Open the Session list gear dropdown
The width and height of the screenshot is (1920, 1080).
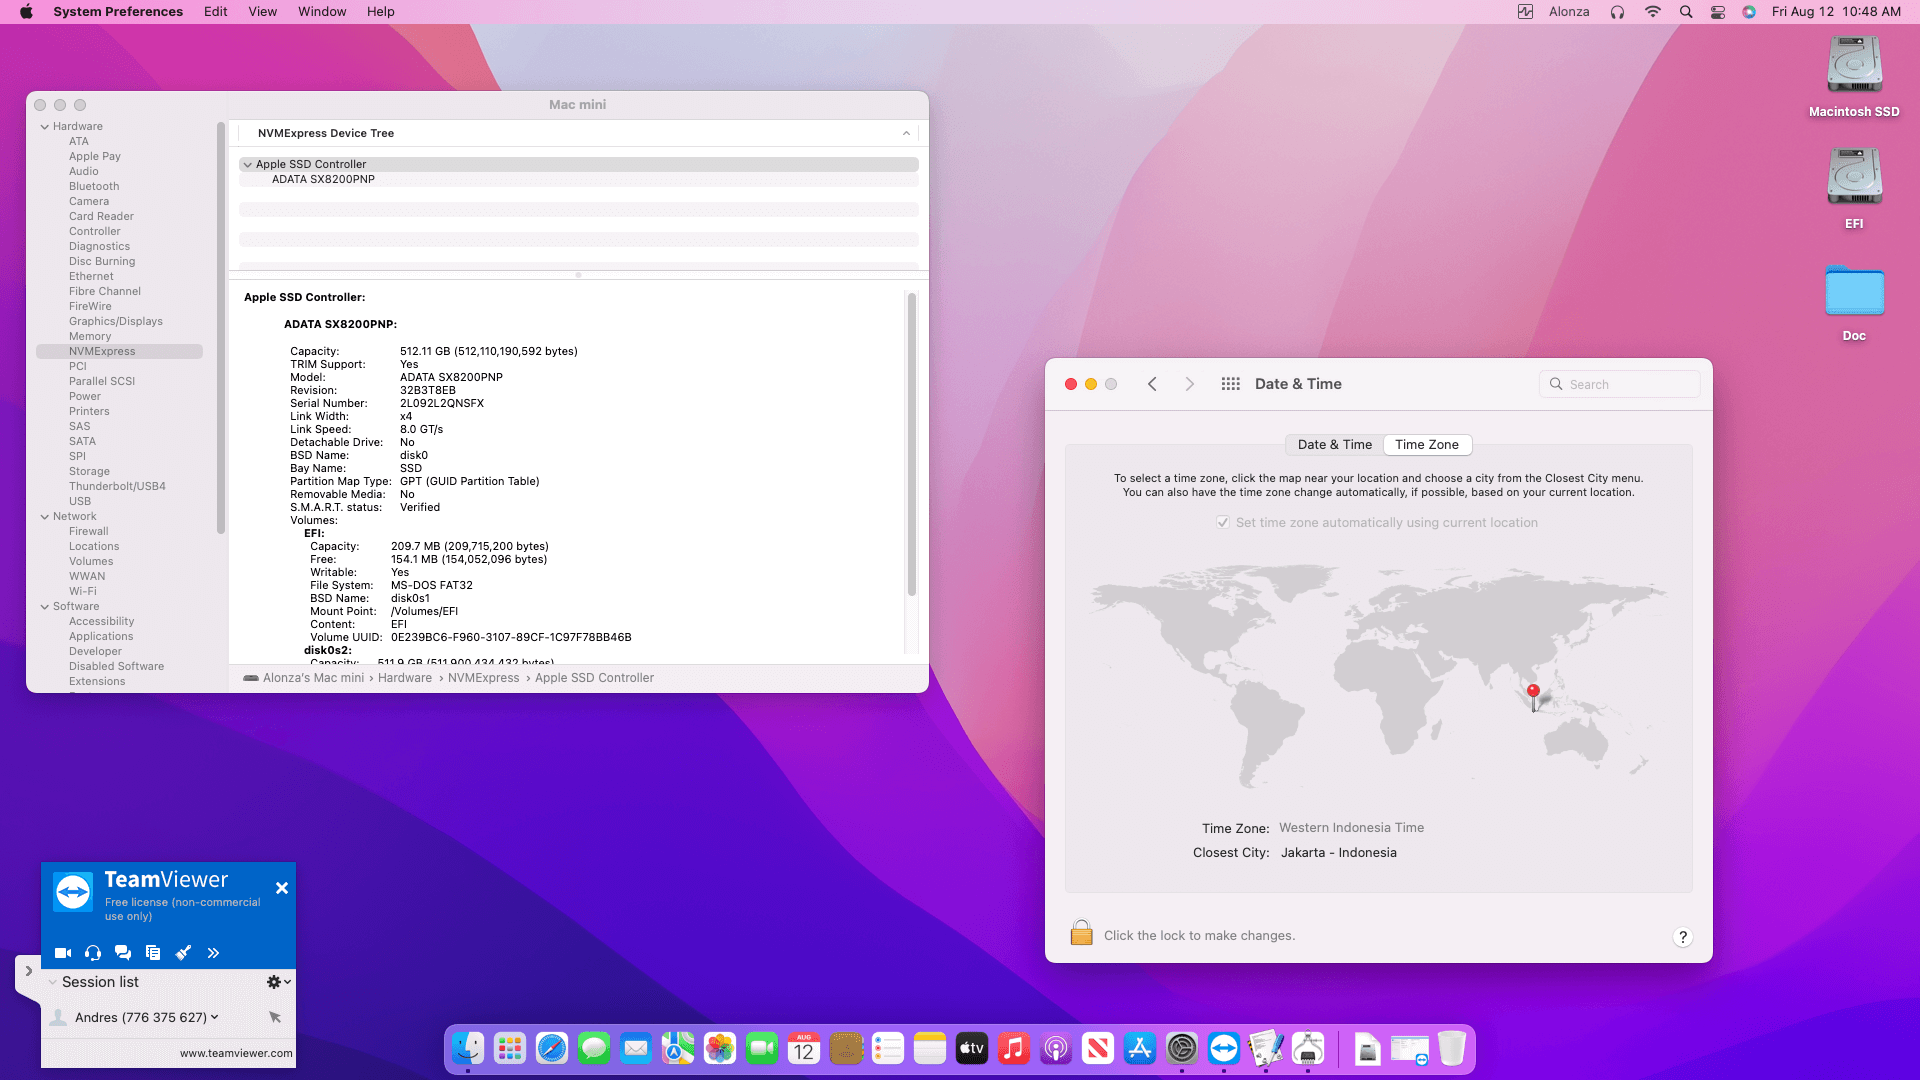278,982
